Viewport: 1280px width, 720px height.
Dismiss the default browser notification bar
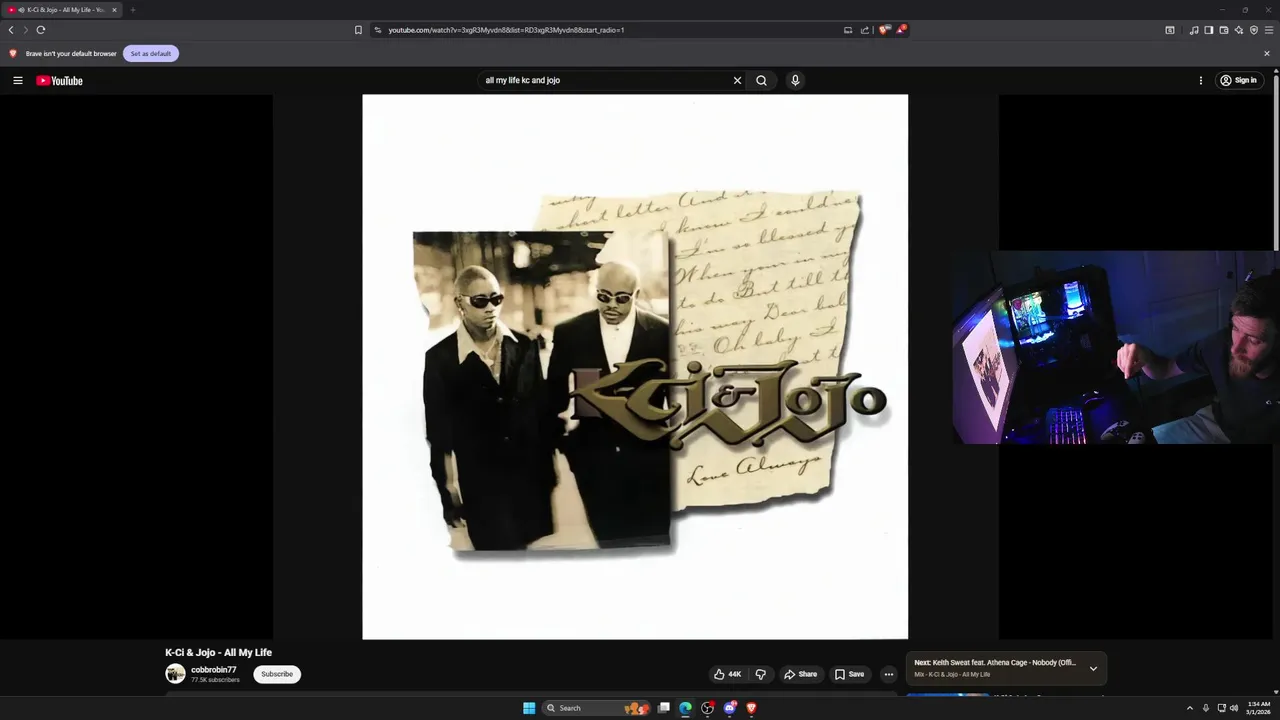point(1267,53)
